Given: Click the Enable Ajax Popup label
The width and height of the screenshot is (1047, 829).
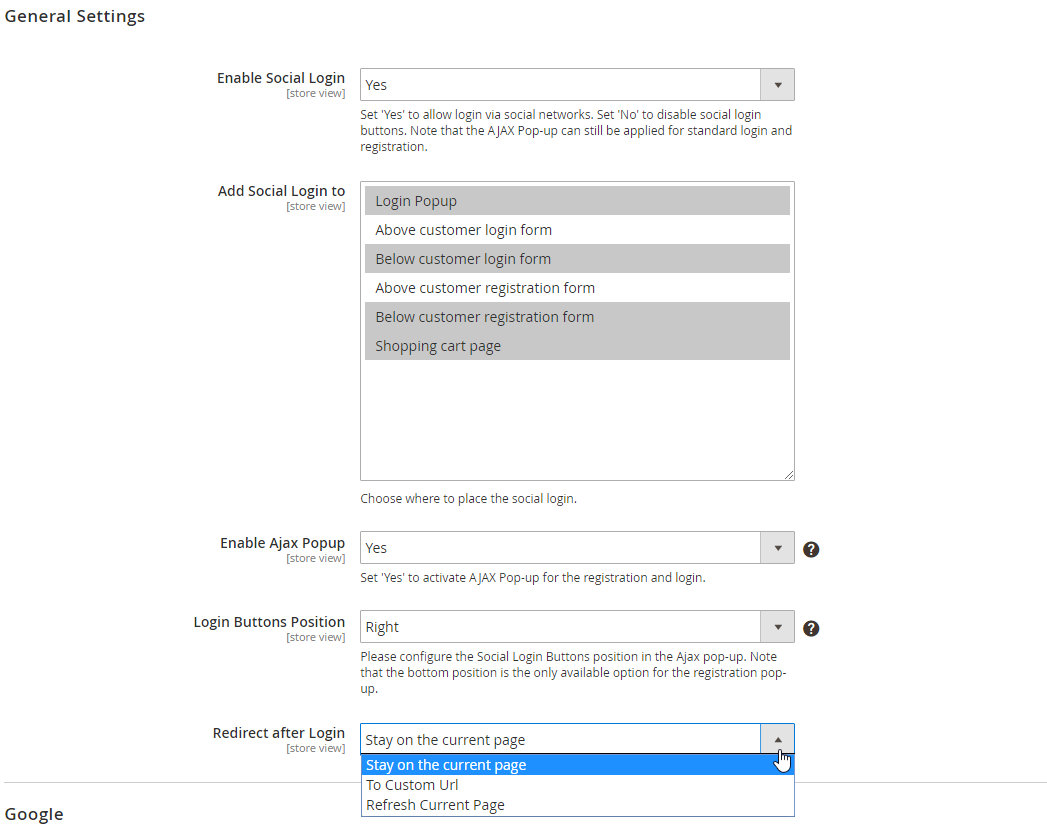Looking at the screenshot, I should click(282, 543).
